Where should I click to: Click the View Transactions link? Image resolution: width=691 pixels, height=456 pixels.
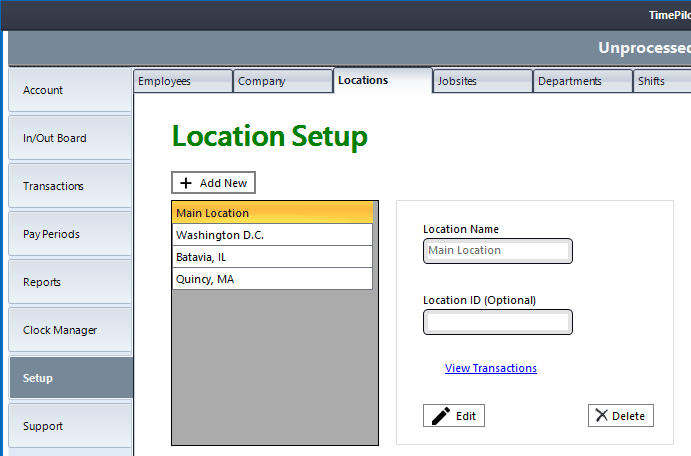490,368
